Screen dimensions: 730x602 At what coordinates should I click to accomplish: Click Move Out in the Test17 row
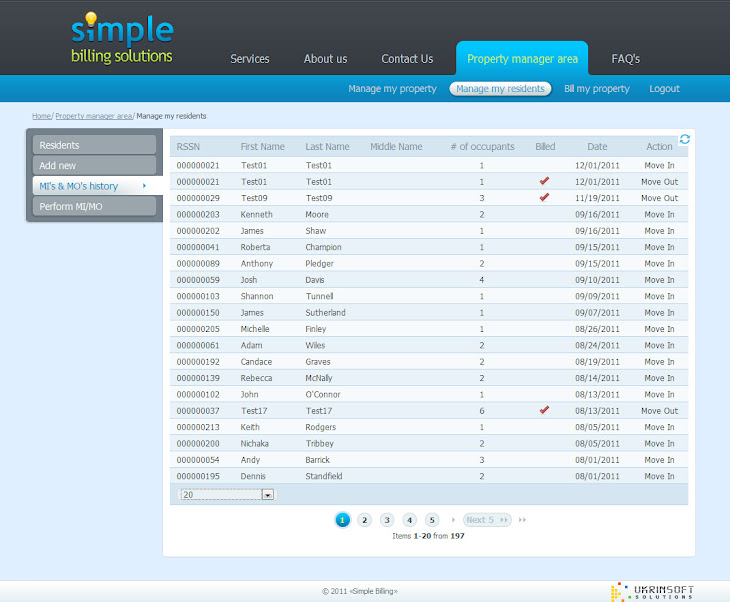click(x=659, y=411)
